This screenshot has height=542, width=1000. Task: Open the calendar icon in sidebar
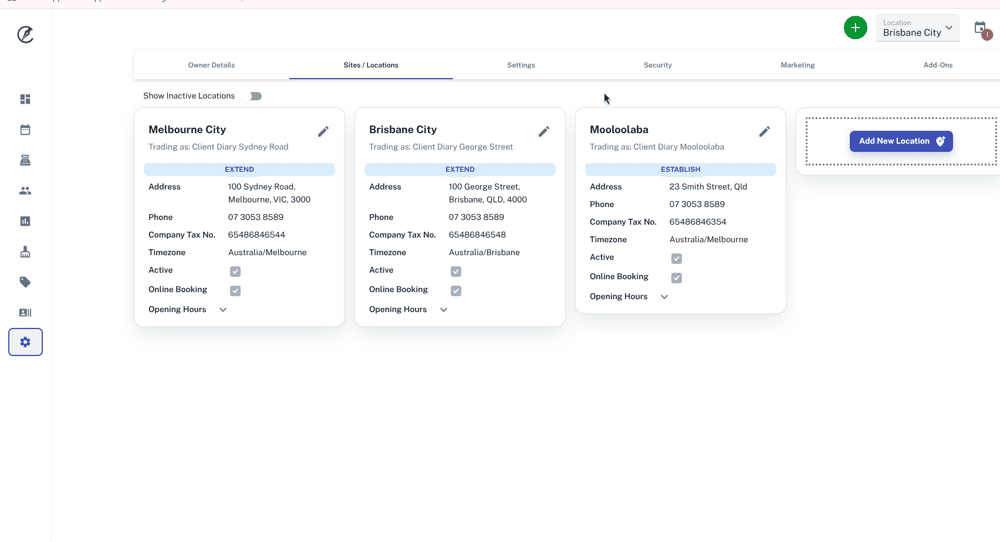pyautogui.click(x=25, y=130)
